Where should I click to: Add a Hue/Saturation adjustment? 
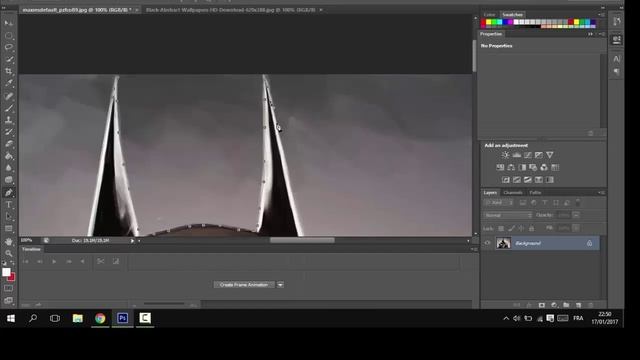tap(500, 167)
